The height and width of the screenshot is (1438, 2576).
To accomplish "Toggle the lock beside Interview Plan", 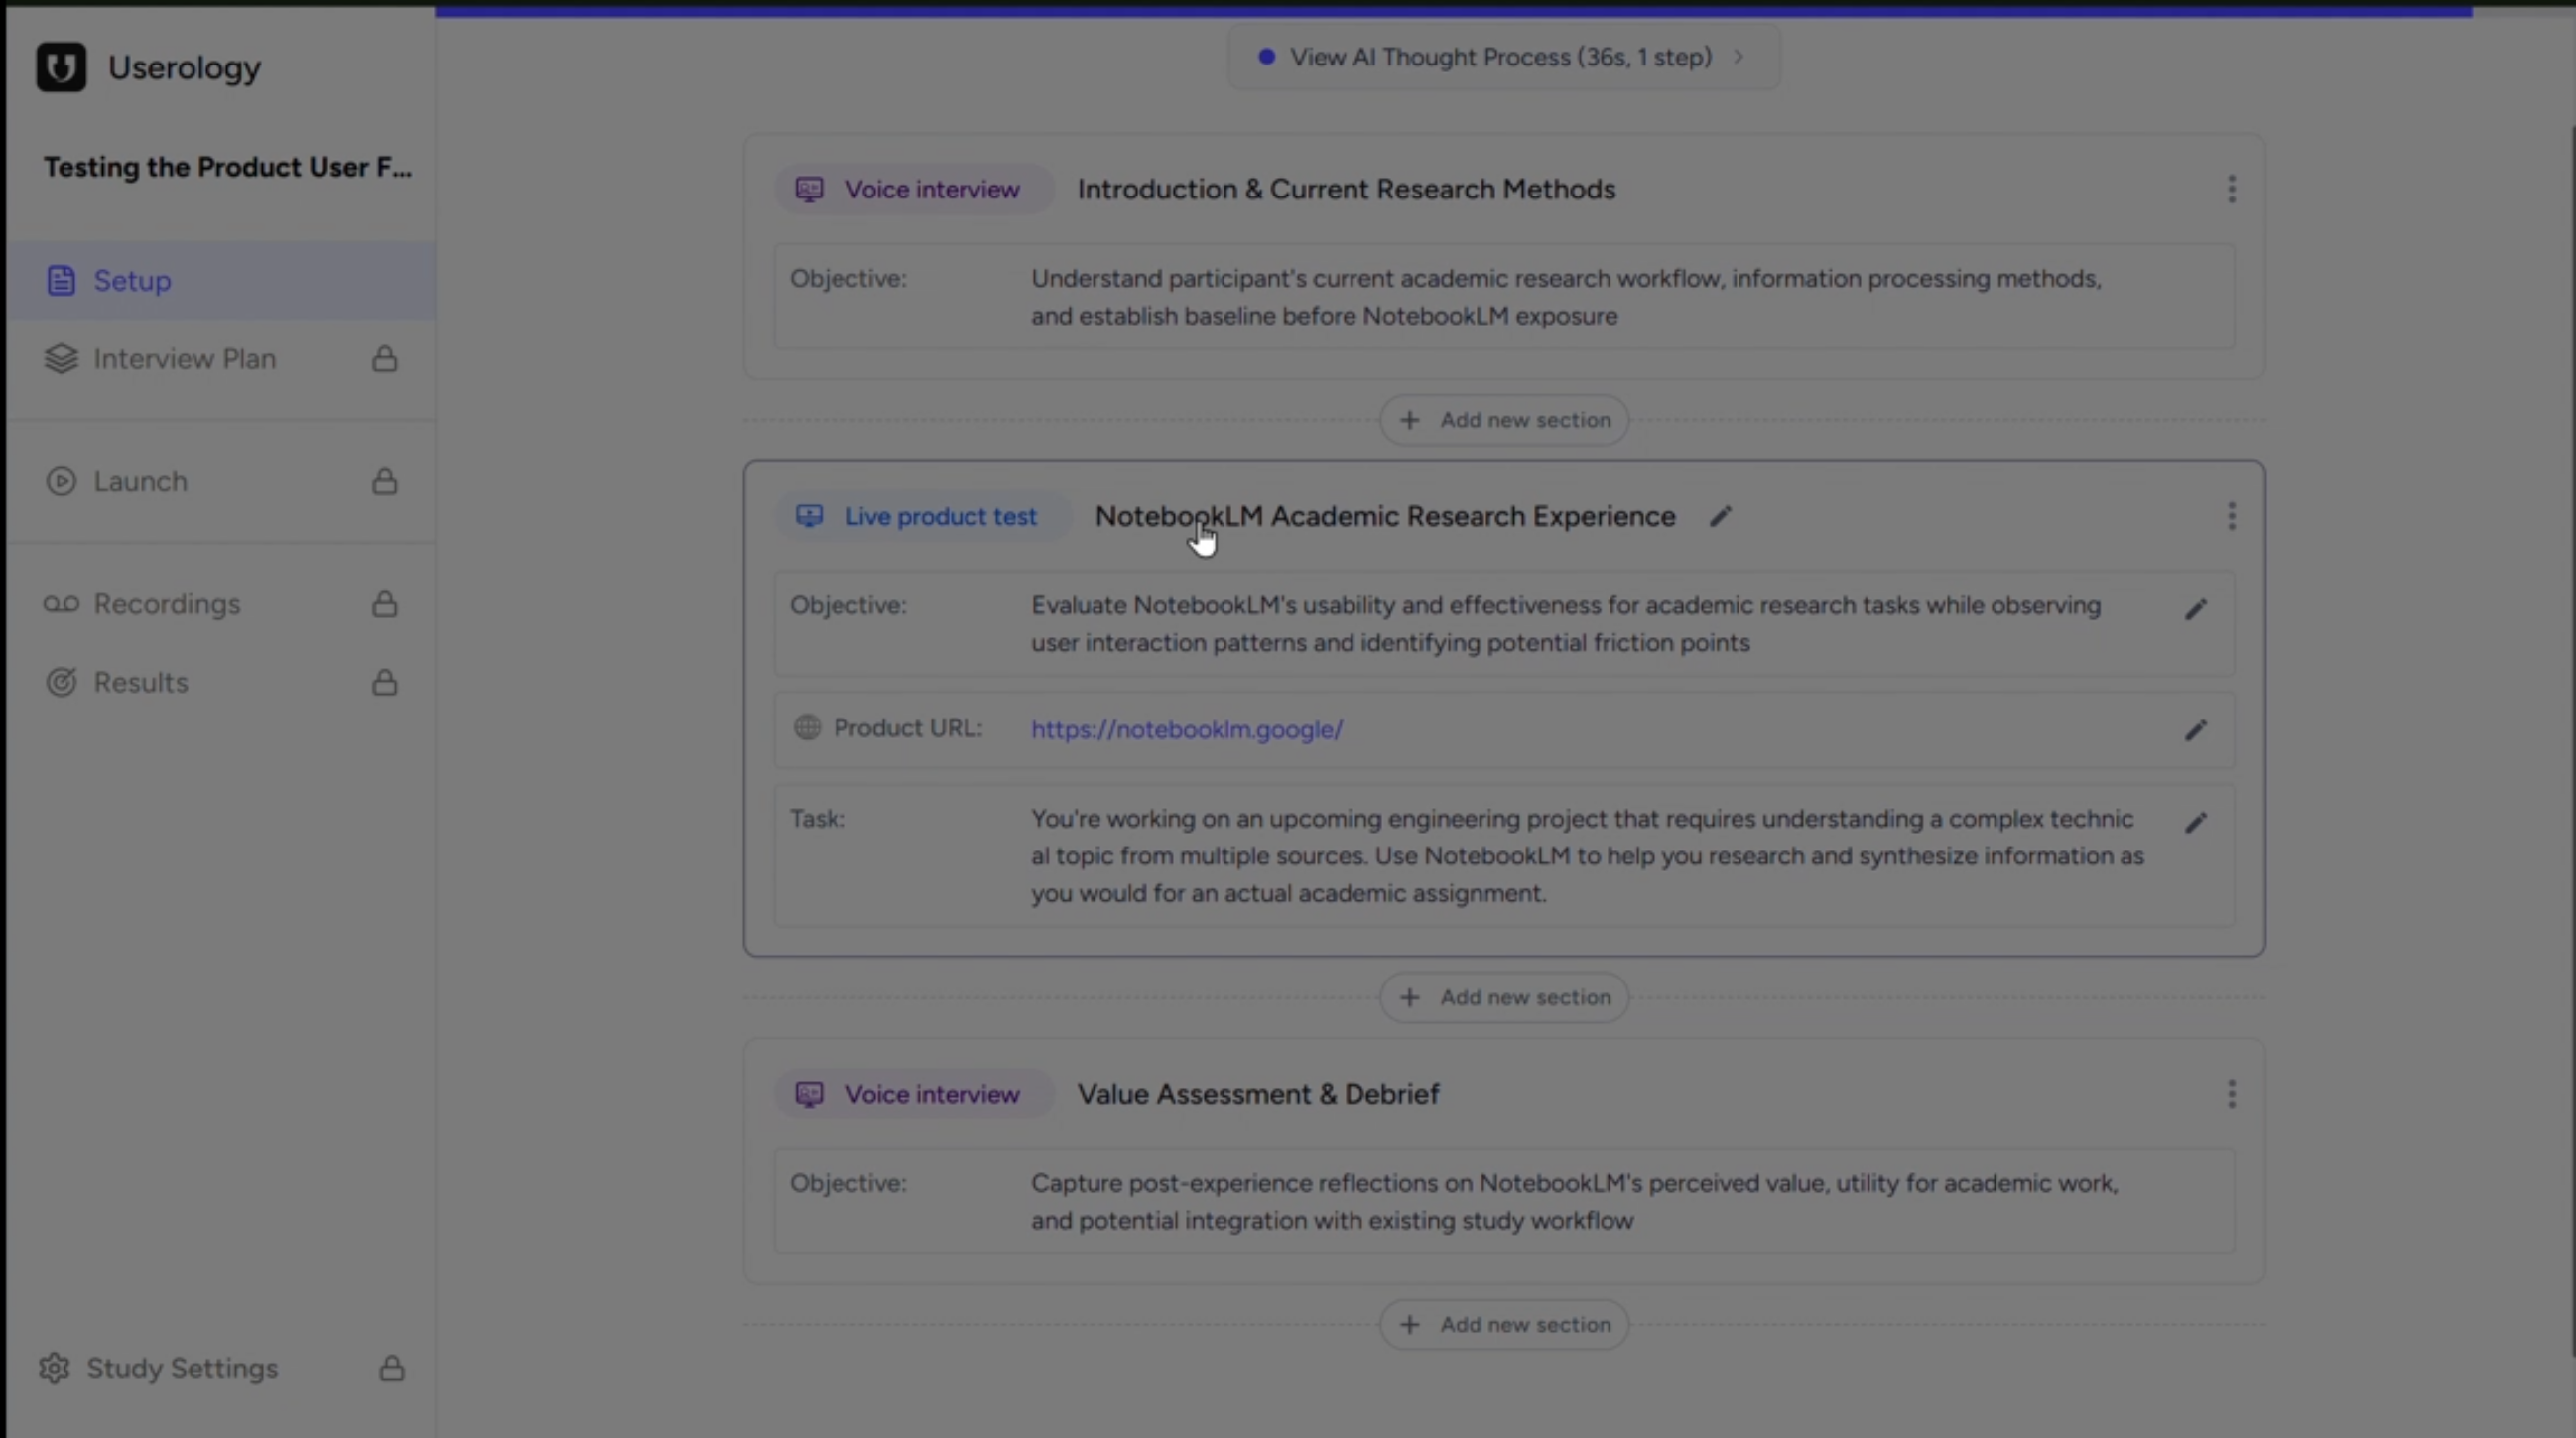I will point(385,359).
